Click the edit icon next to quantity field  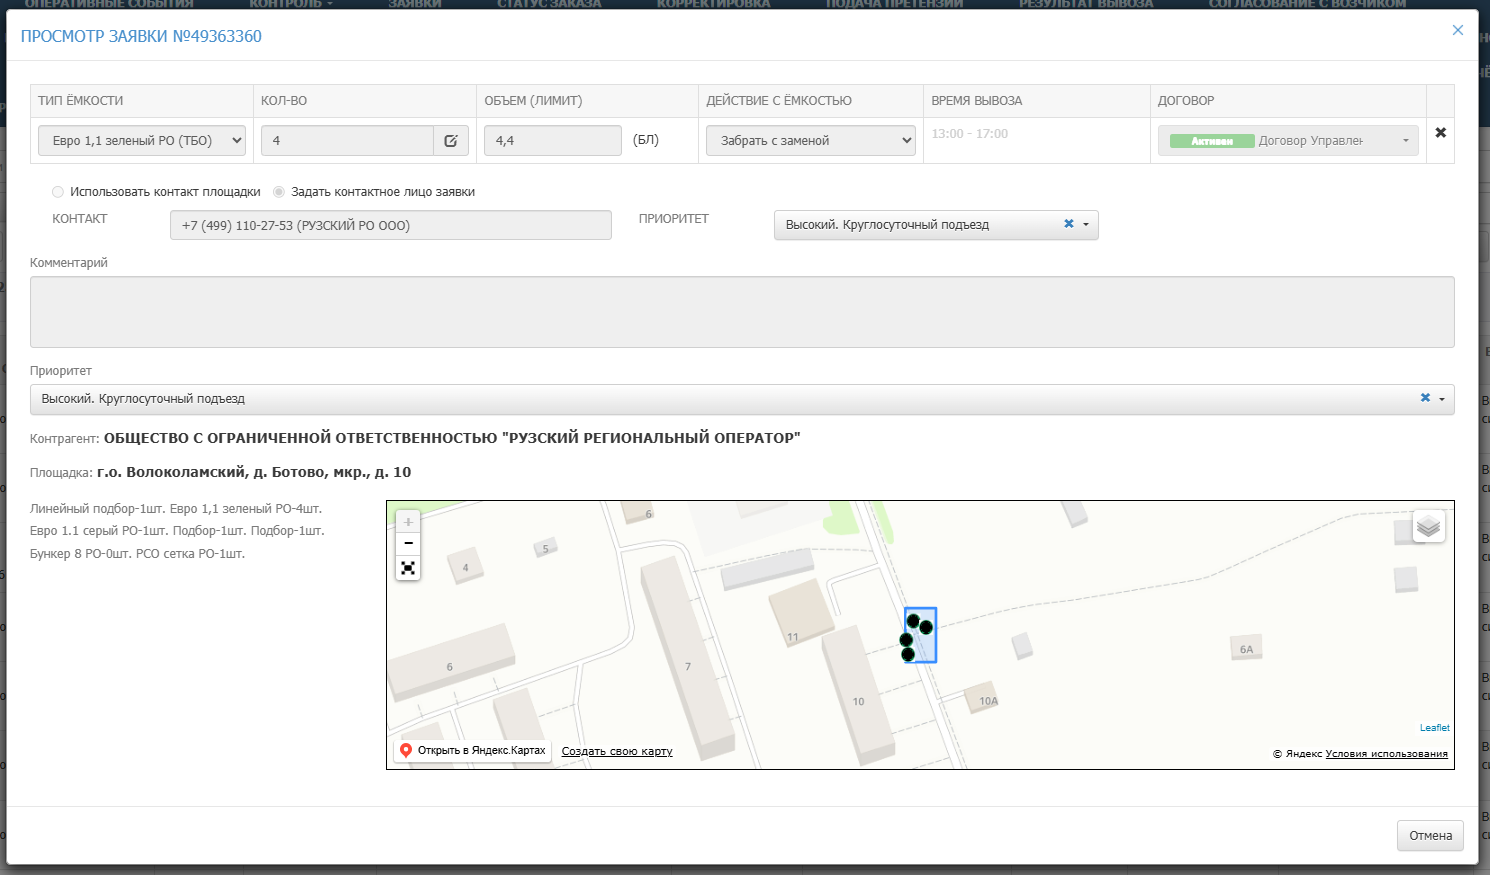(x=451, y=141)
